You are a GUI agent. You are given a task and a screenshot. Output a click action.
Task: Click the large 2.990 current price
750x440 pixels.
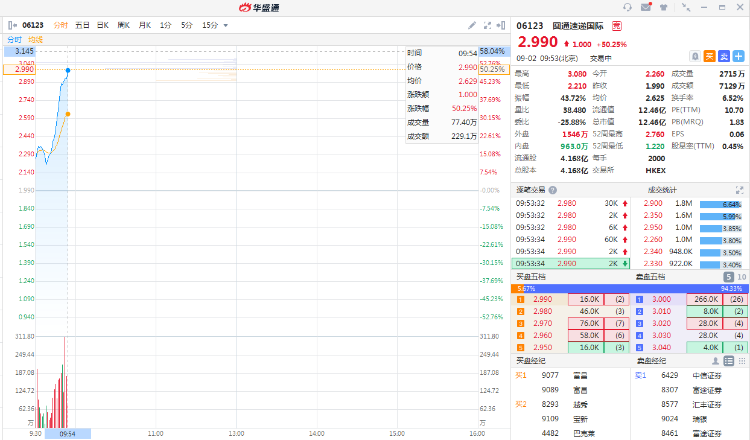tap(537, 42)
